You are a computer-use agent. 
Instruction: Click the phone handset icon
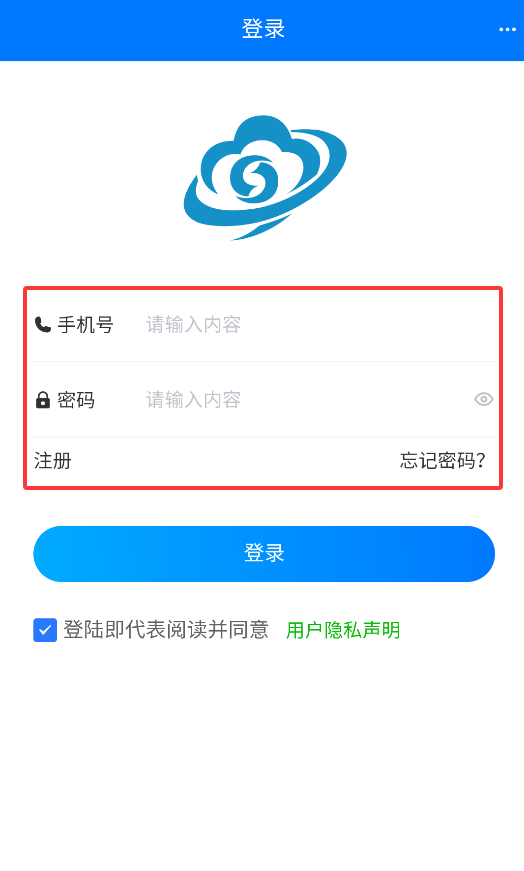pos(43,324)
